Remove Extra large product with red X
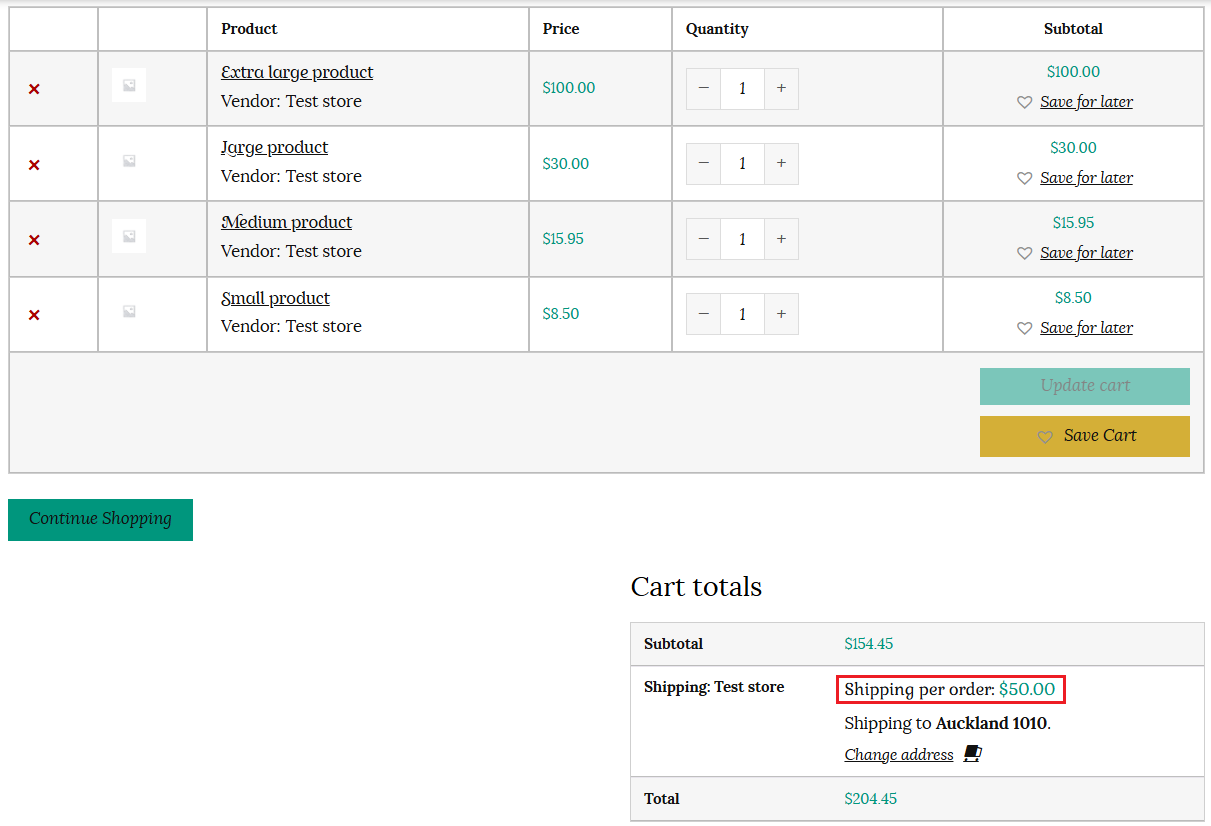The width and height of the screenshot is (1211, 826). tap(34, 89)
